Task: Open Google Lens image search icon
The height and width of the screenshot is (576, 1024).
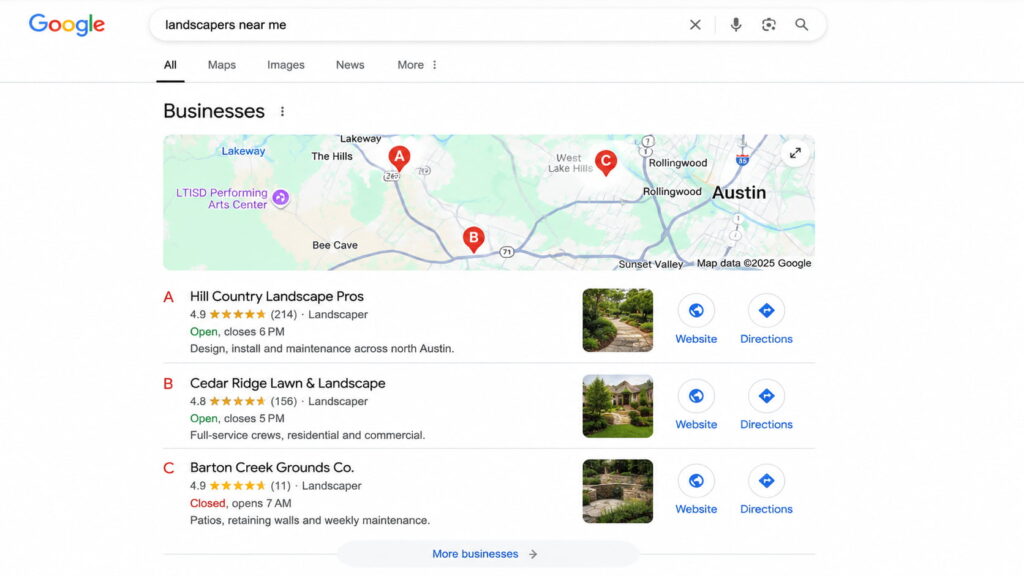Action: pyautogui.click(x=769, y=25)
